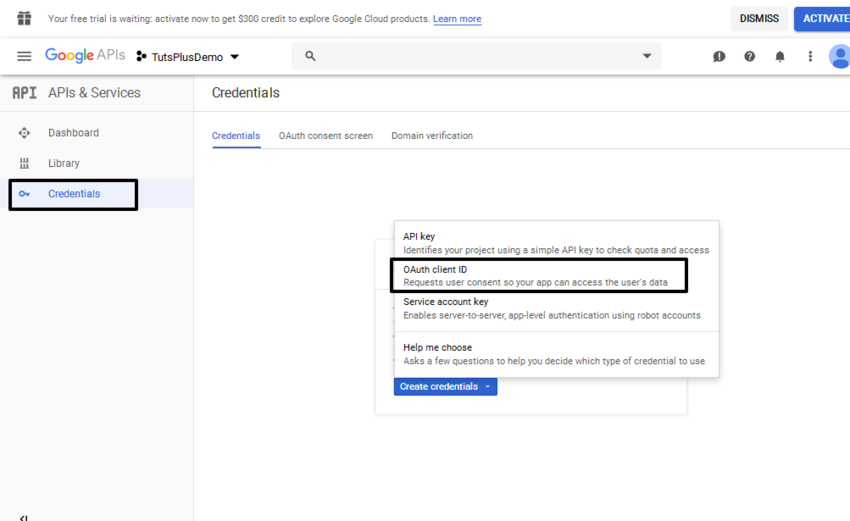Screen dimensions: 850x521
Task: Open the notifications bell
Action: pos(780,57)
